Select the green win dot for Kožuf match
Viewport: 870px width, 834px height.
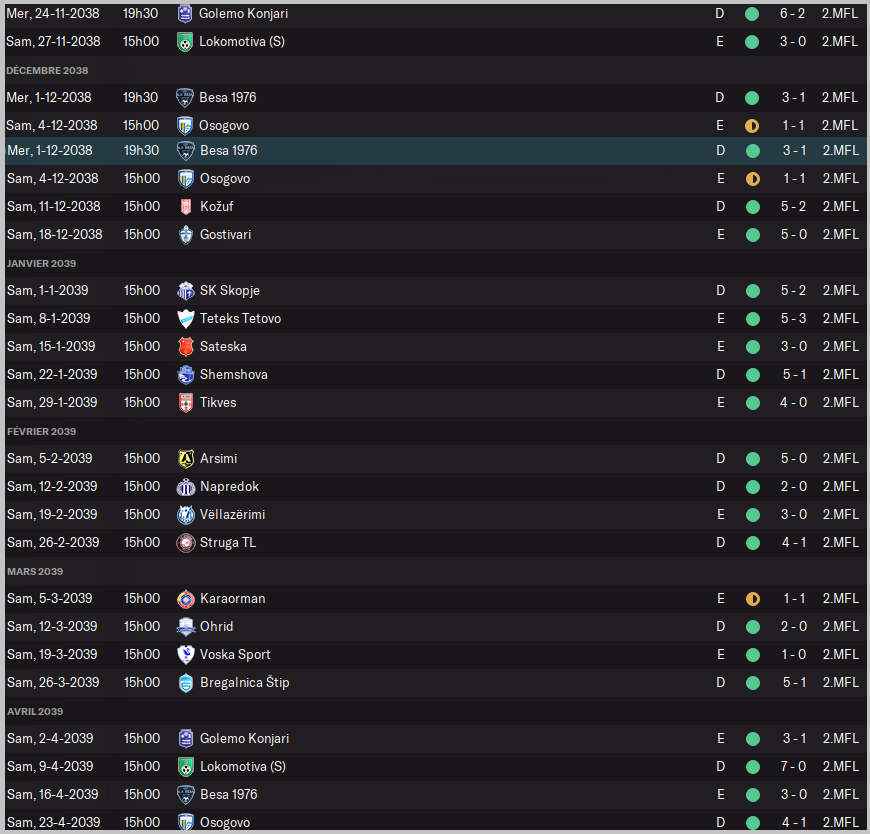(x=752, y=207)
